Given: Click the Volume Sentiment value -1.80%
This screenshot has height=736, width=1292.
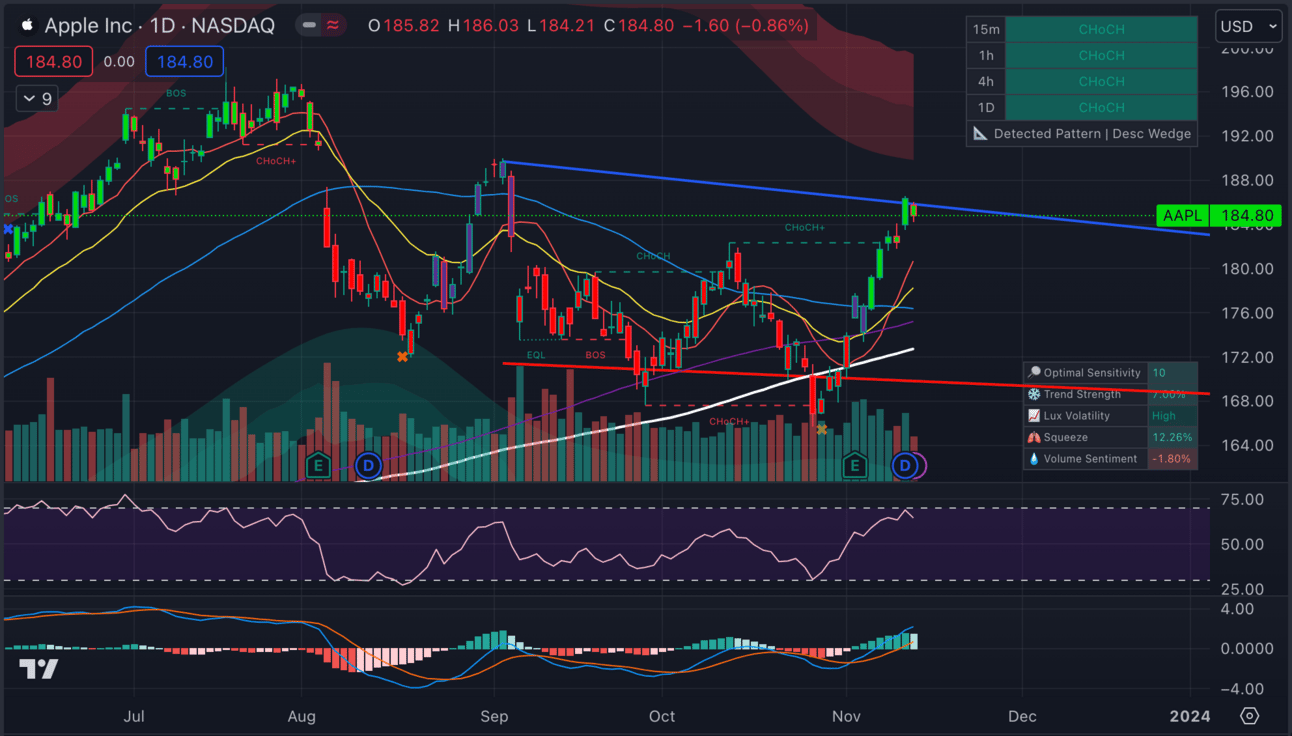Looking at the screenshot, I should (x=1171, y=459).
